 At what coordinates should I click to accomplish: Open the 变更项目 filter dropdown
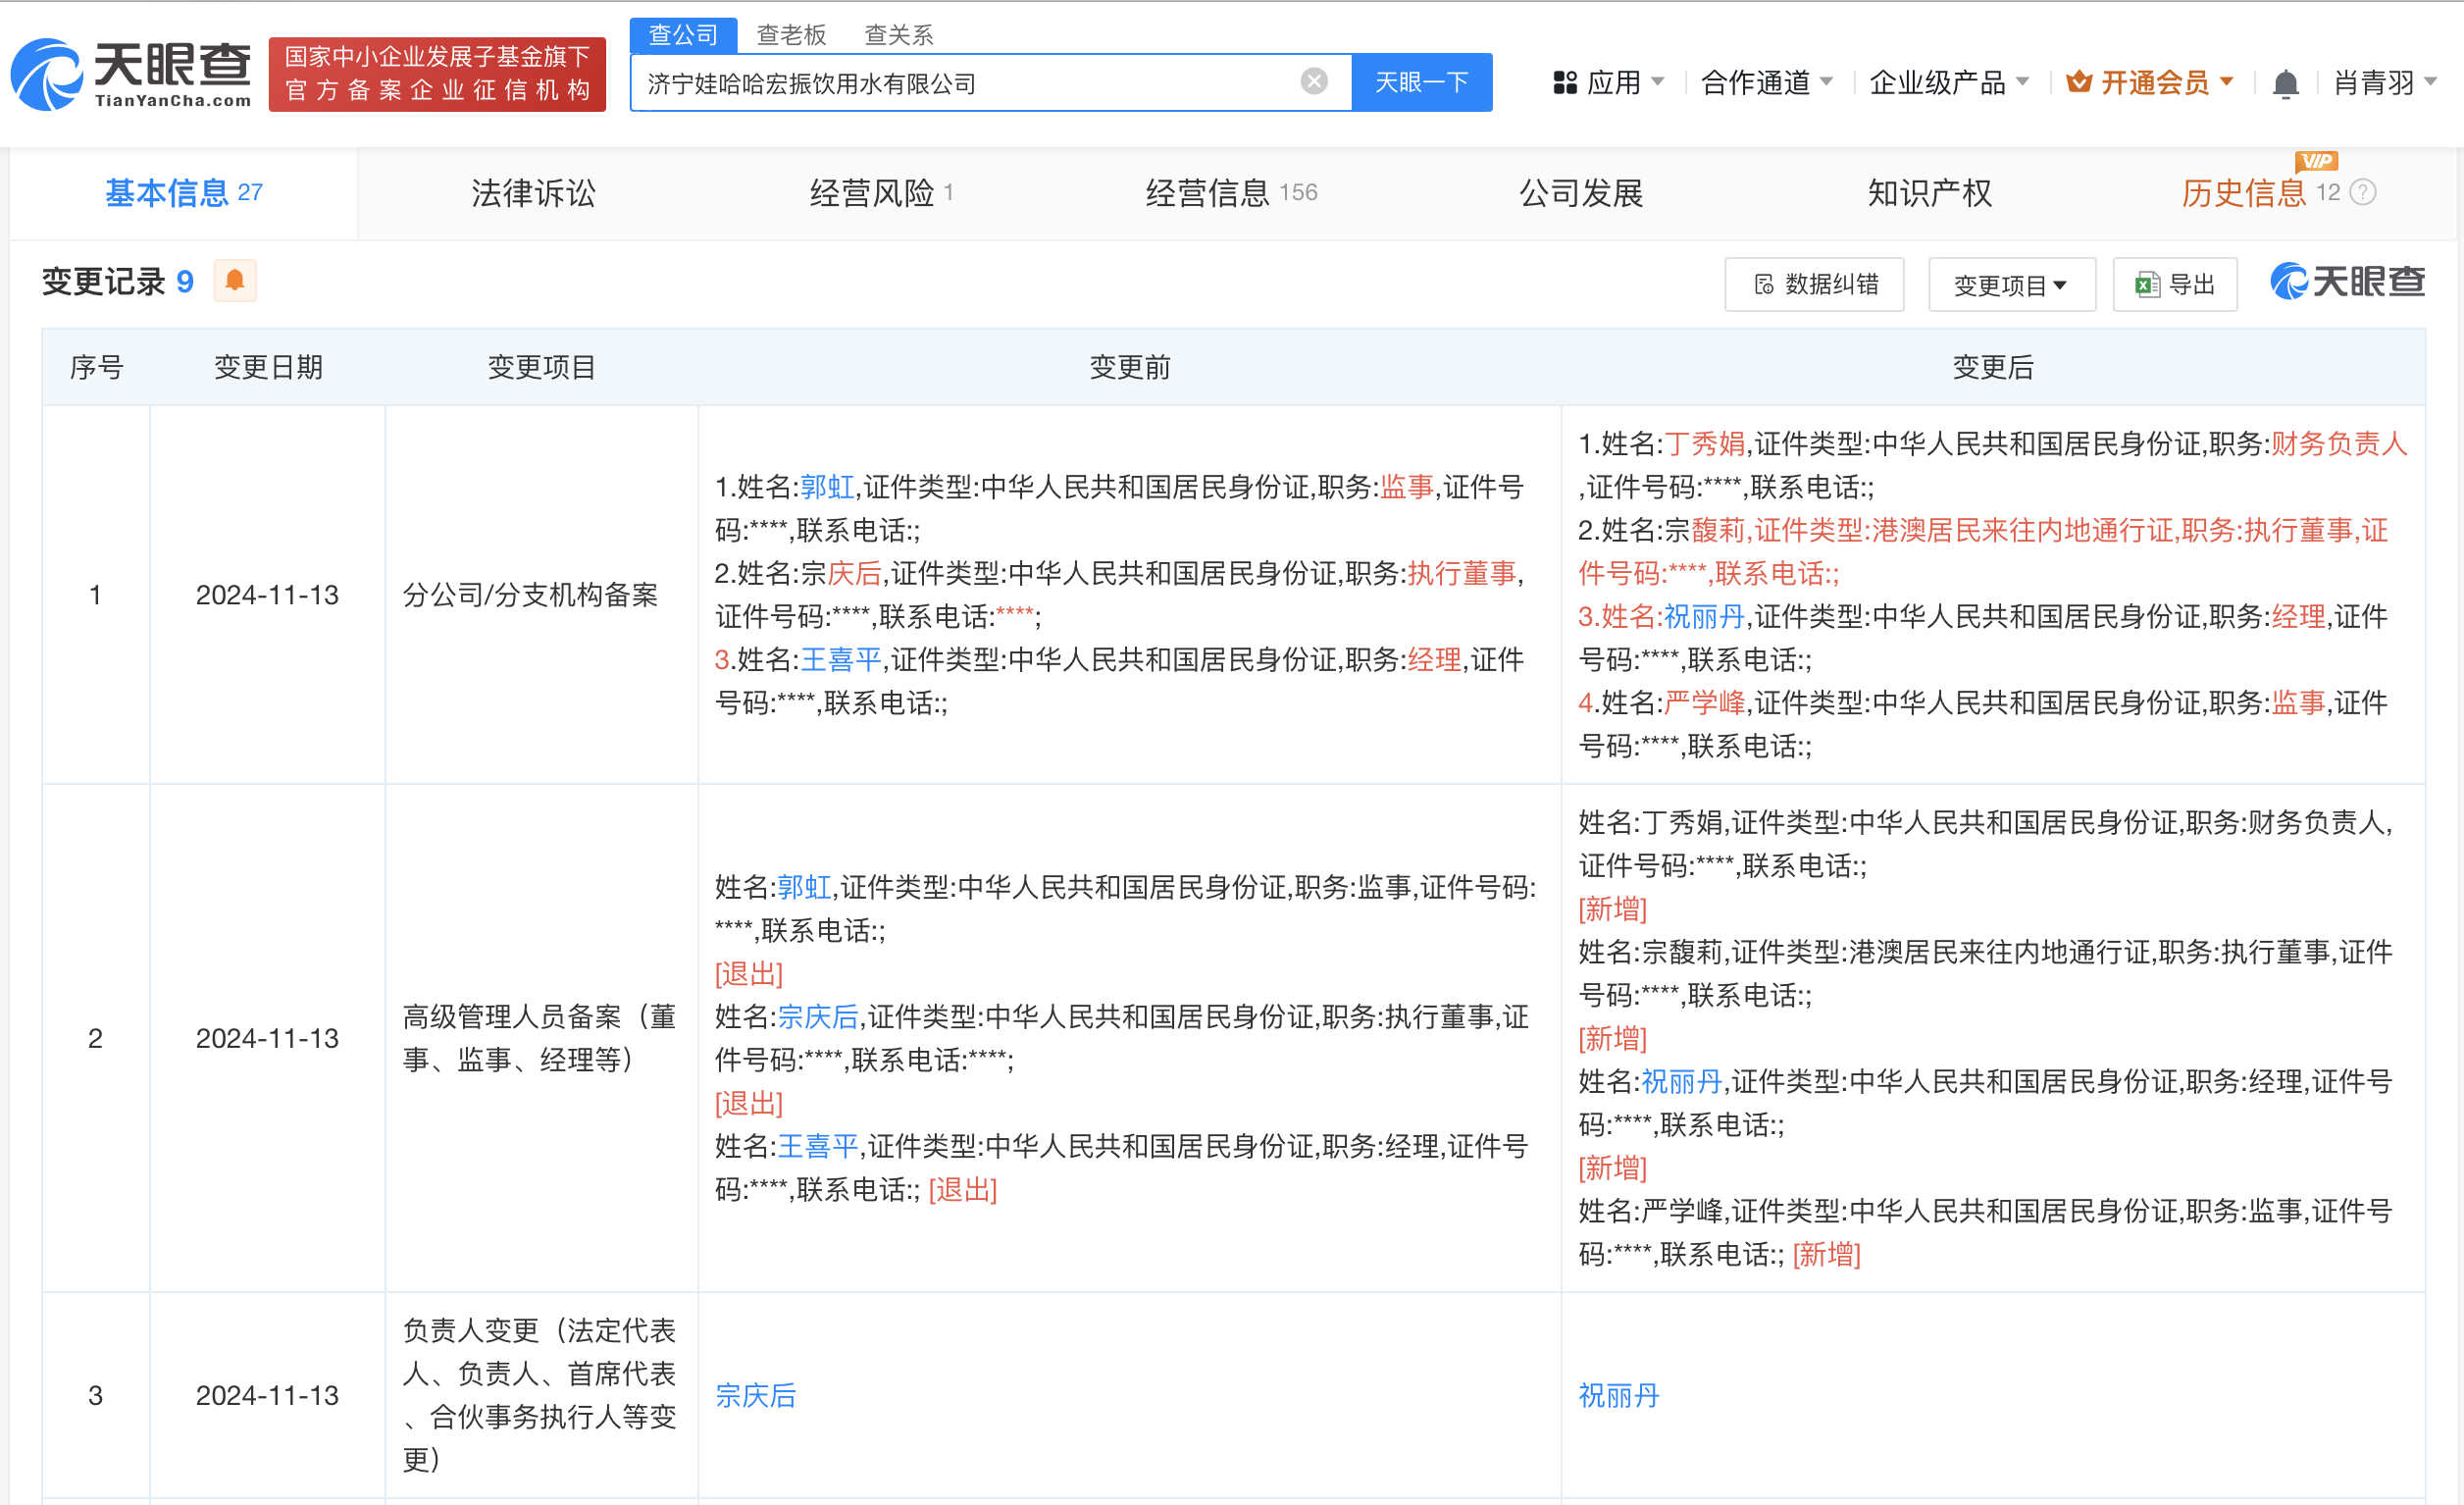point(2011,285)
